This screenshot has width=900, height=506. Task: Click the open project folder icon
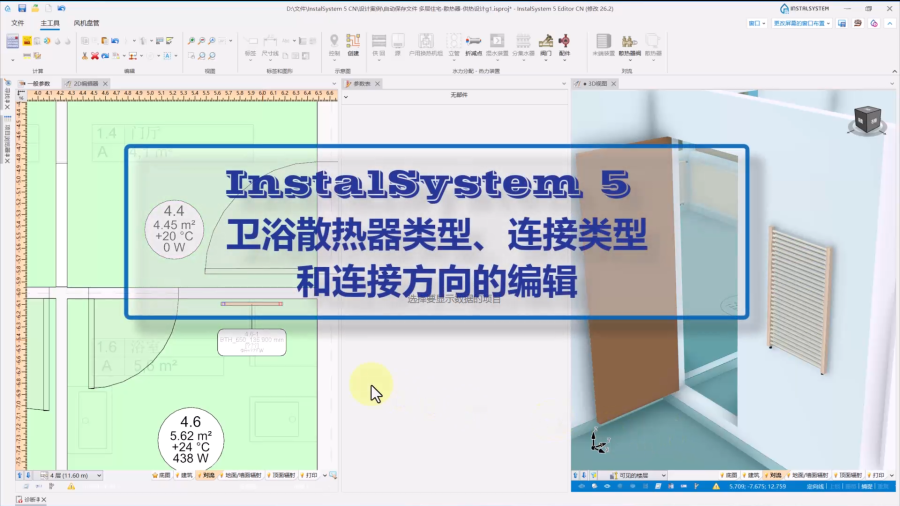coord(35,8)
